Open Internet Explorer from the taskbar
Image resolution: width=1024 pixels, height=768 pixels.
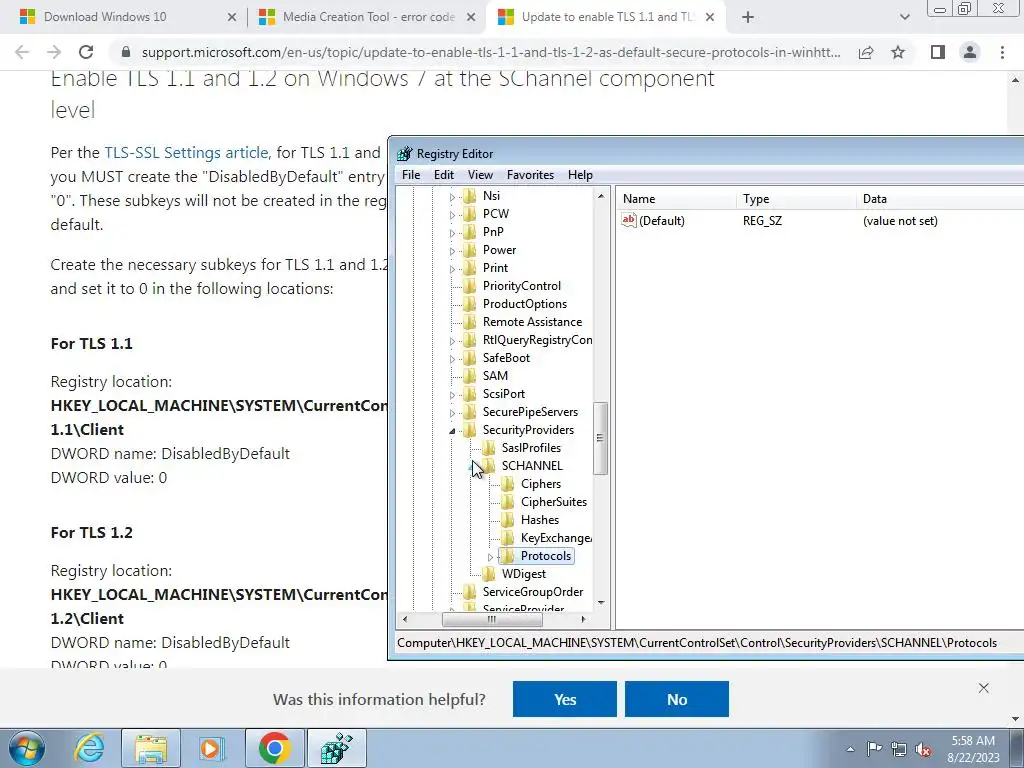(88, 748)
